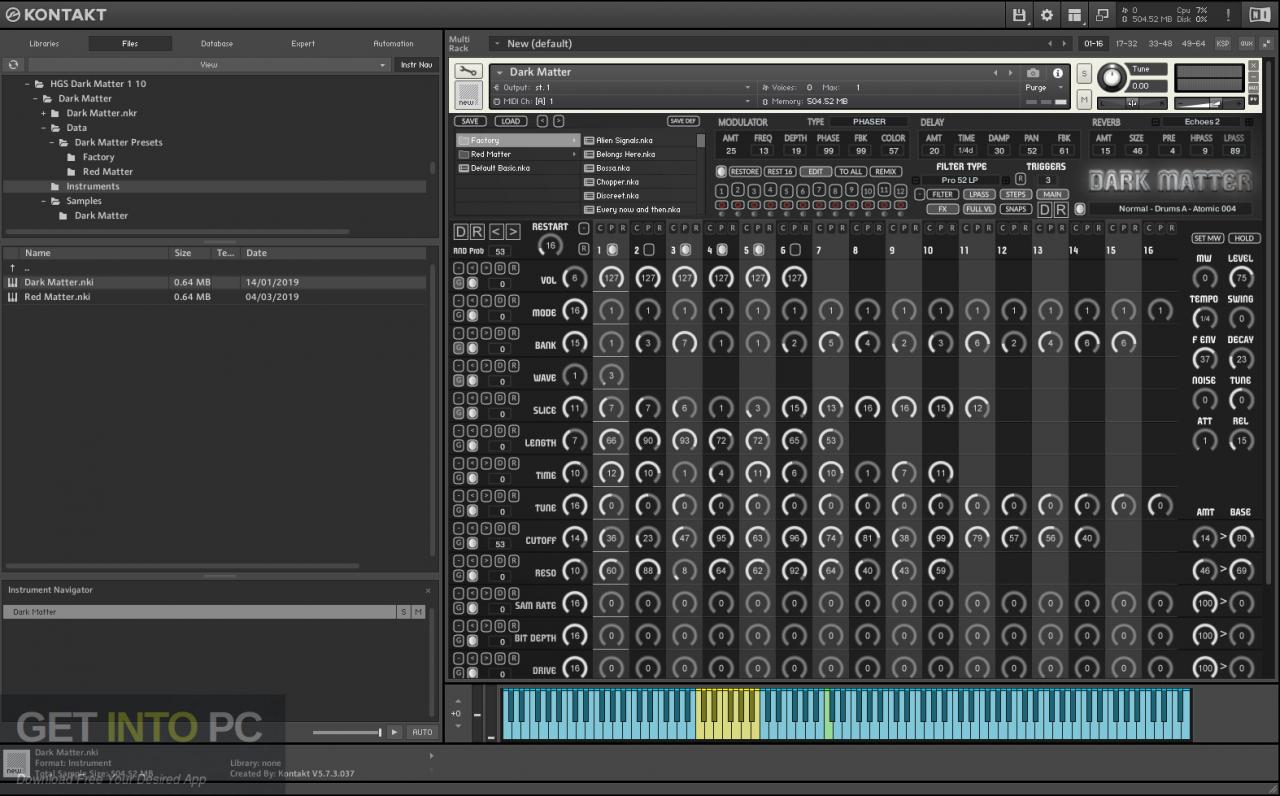
Task: Click the SET MW button
Action: point(1207,239)
